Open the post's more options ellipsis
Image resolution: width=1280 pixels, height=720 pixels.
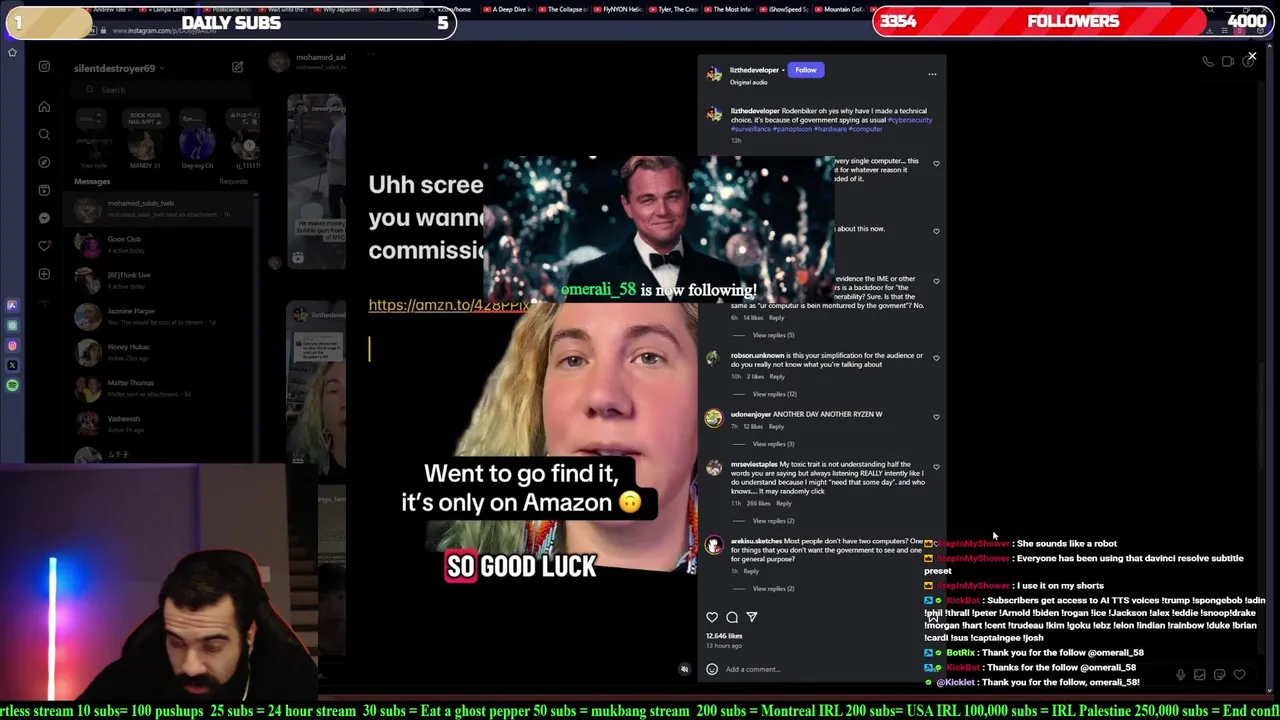(932, 74)
